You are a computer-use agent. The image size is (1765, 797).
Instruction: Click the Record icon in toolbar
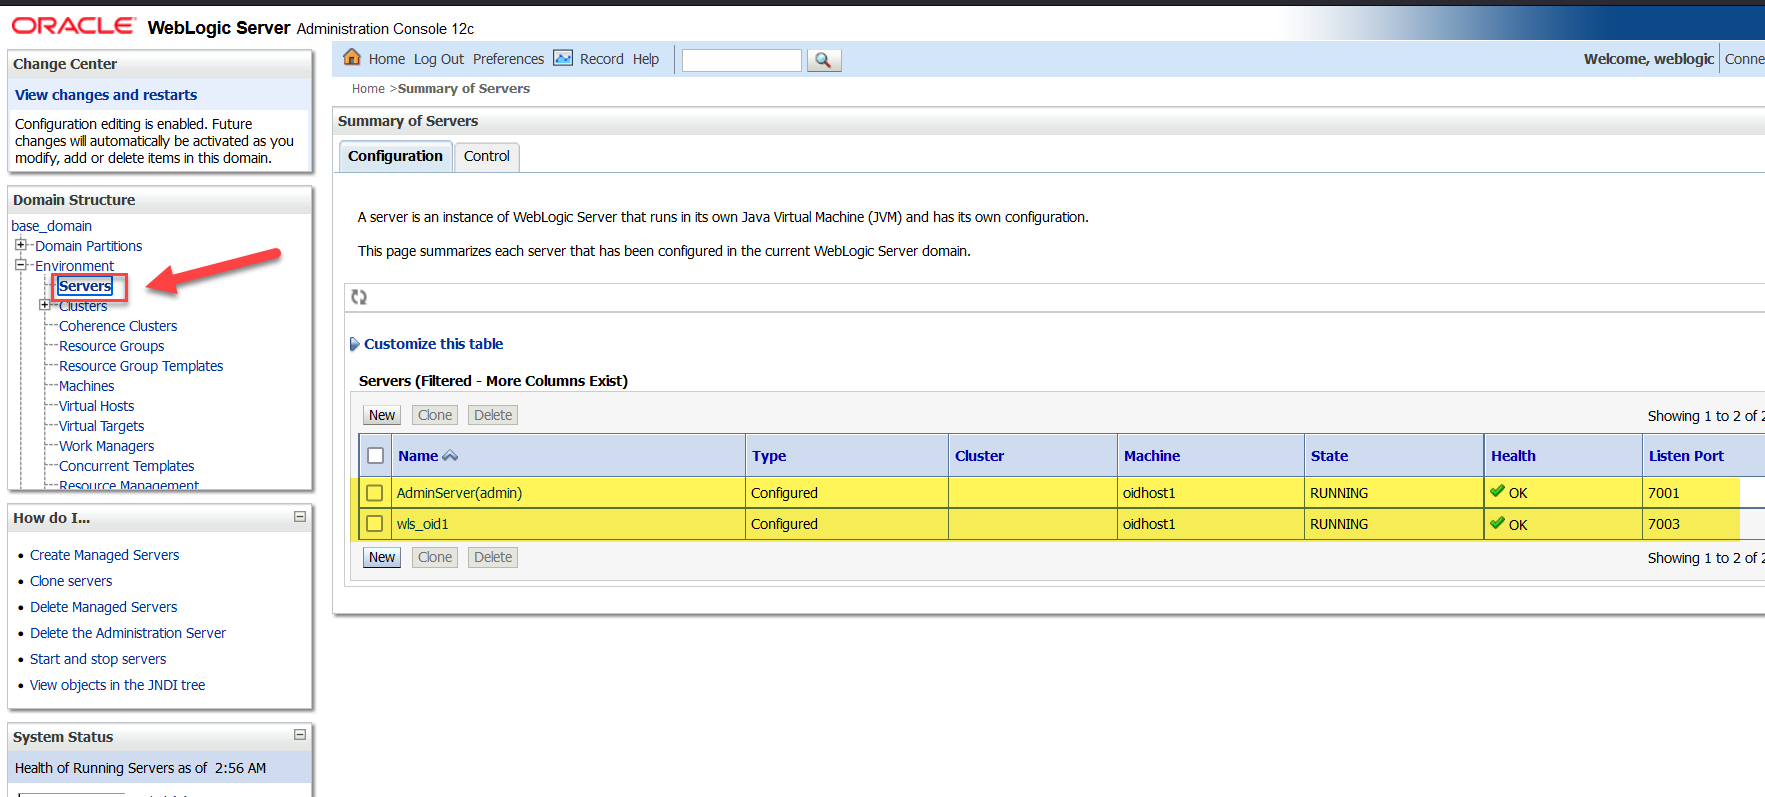[563, 58]
